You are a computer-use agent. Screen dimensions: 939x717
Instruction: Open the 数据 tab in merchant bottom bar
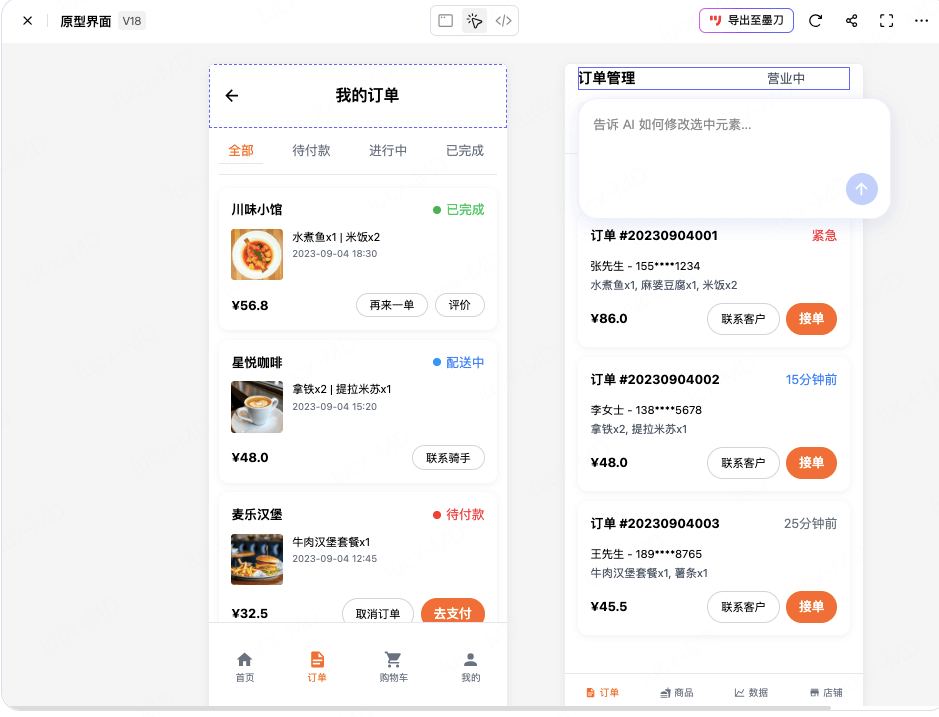pyautogui.click(x=752, y=692)
